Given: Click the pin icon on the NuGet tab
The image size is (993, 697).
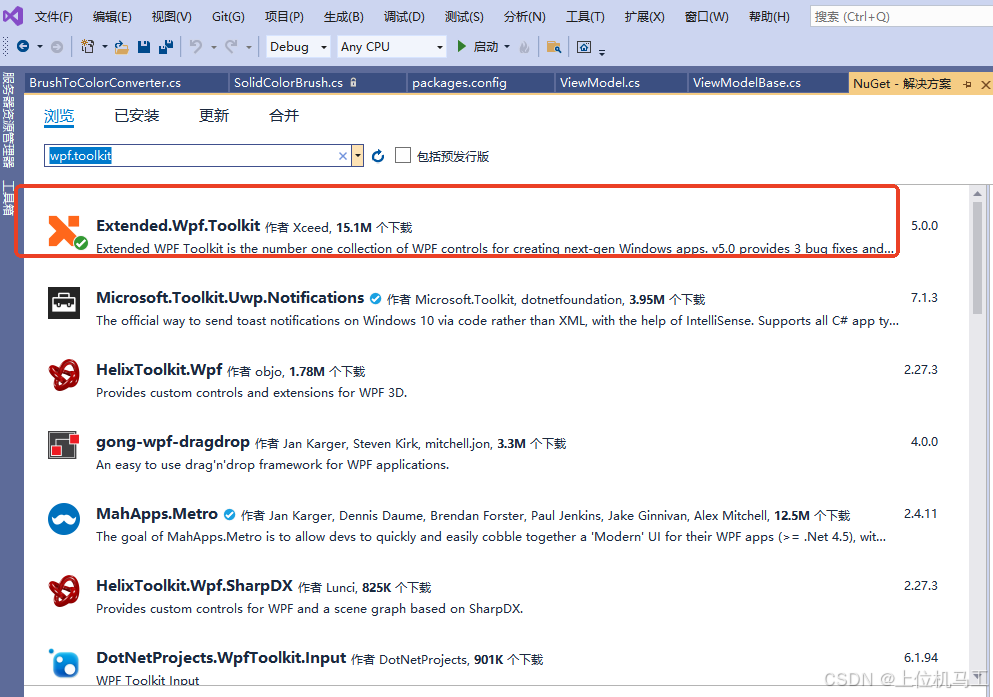Looking at the screenshot, I should click(x=967, y=84).
